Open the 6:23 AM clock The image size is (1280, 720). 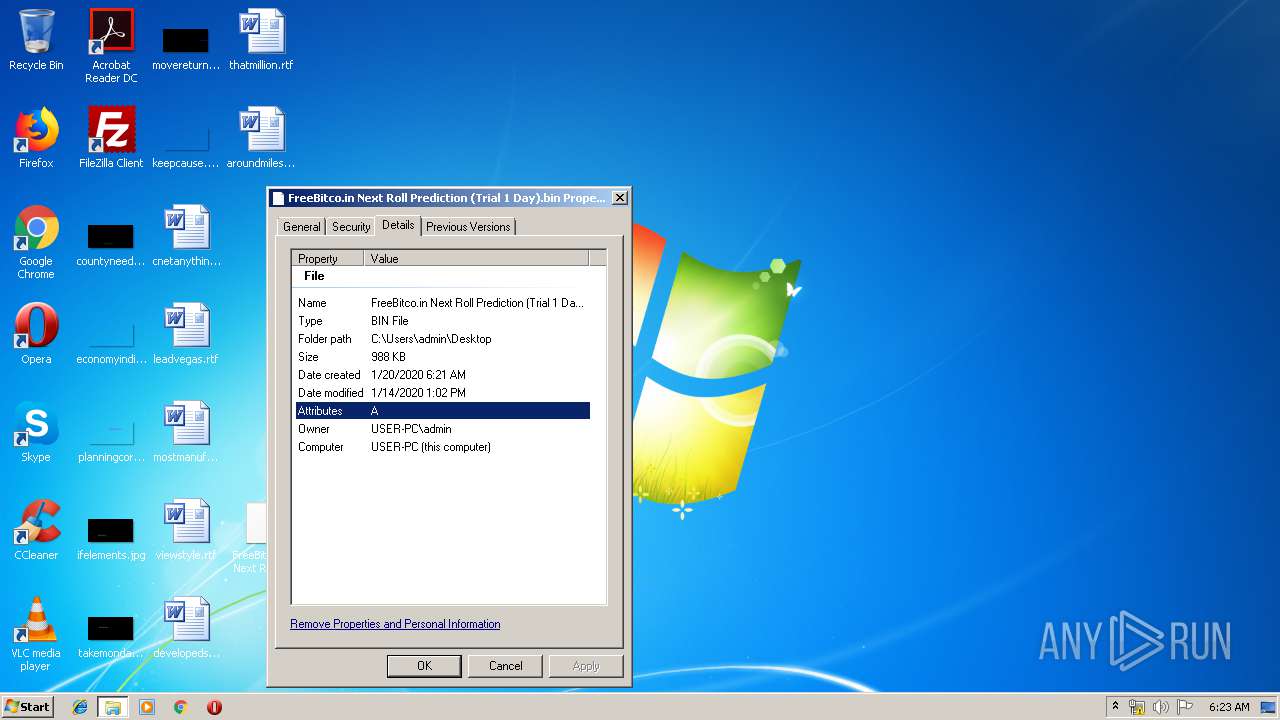pos(1229,707)
